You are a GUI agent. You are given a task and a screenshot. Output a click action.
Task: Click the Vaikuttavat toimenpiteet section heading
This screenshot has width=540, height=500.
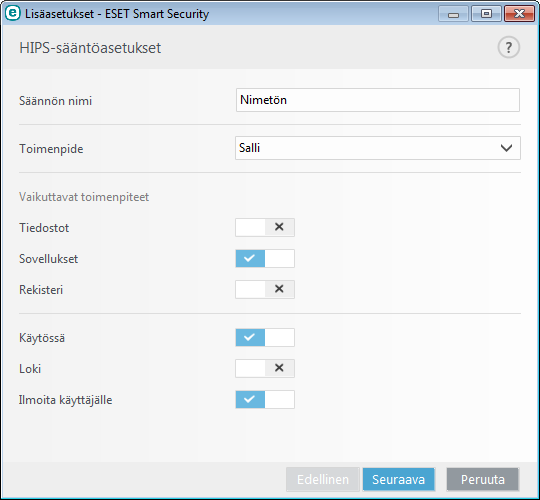[x=84, y=197]
